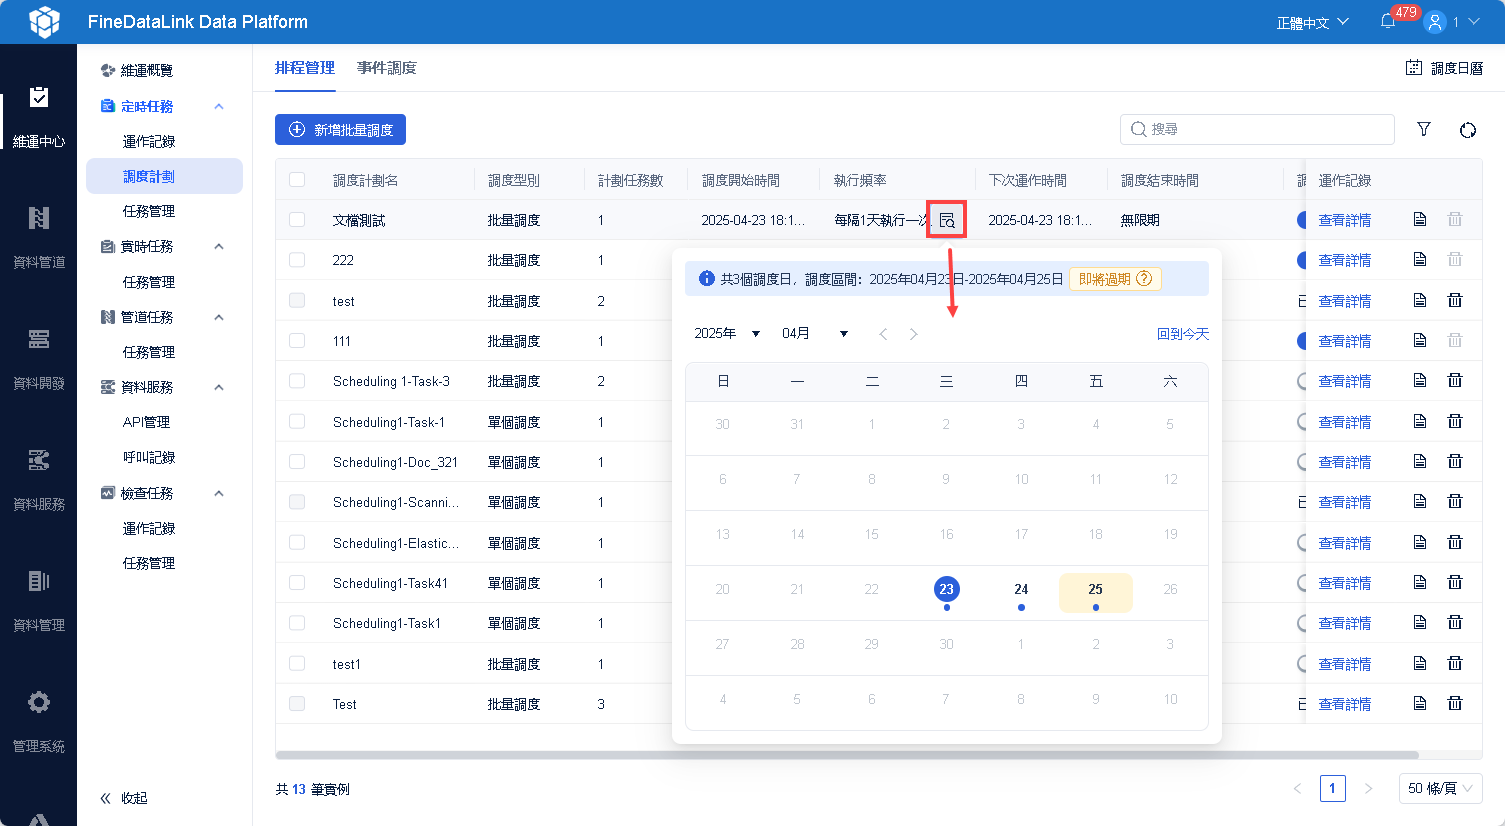Open 維運概覽 in the side menu
Viewport: 1505px width, 826px height.
(x=147, y=70)
